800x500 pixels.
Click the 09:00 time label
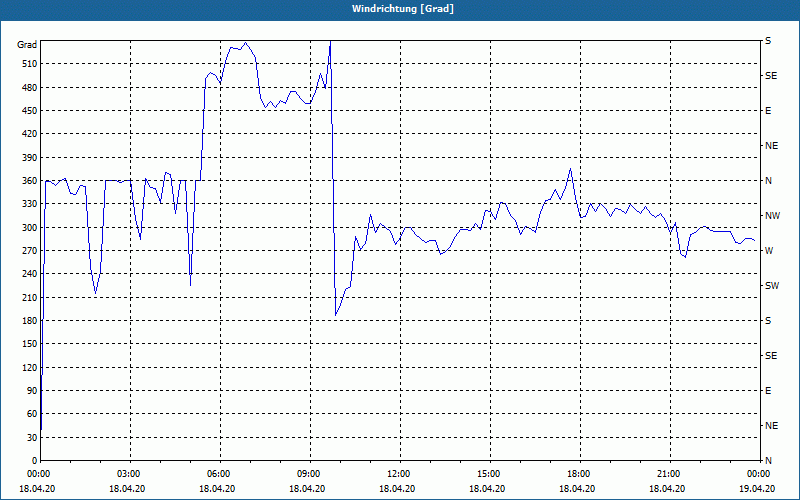click(310, 474)
